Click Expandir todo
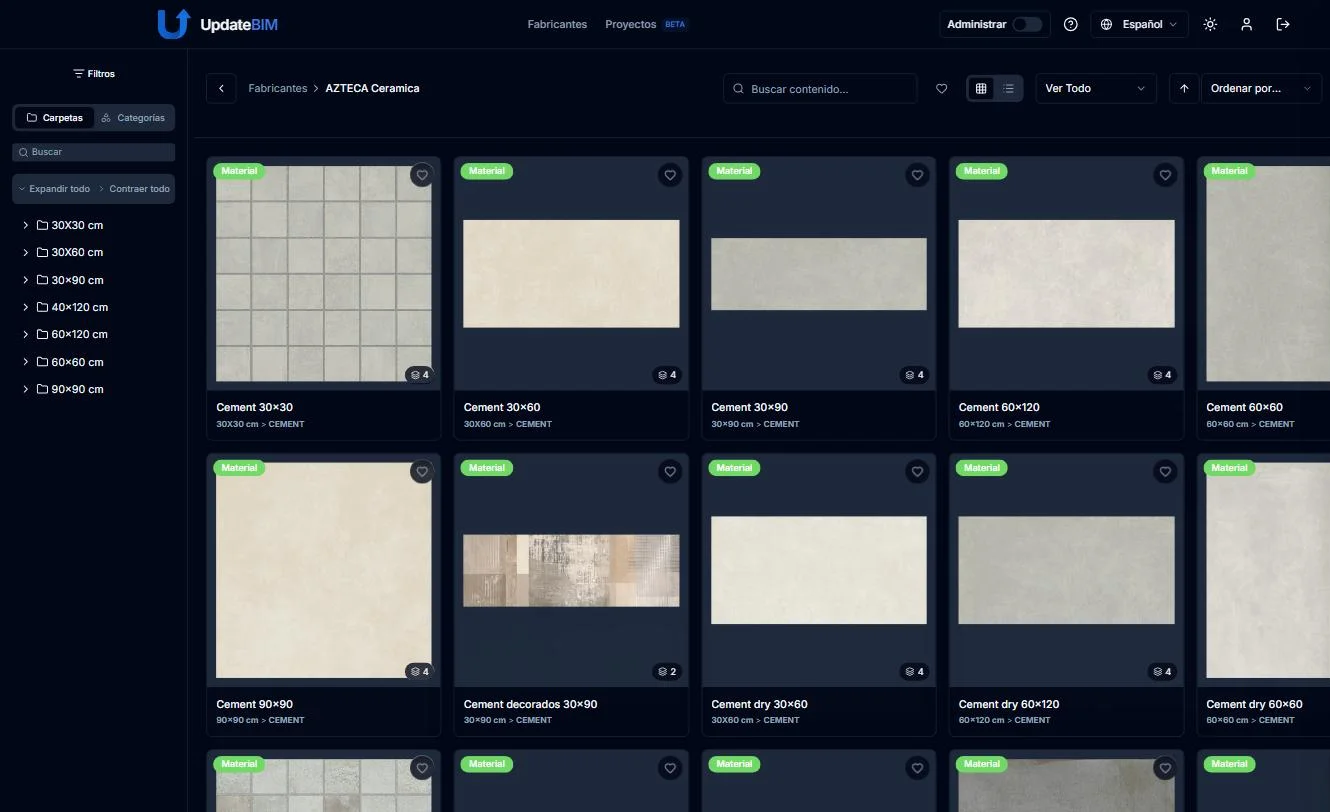The image size is (1330, 812). click(54, 189)
